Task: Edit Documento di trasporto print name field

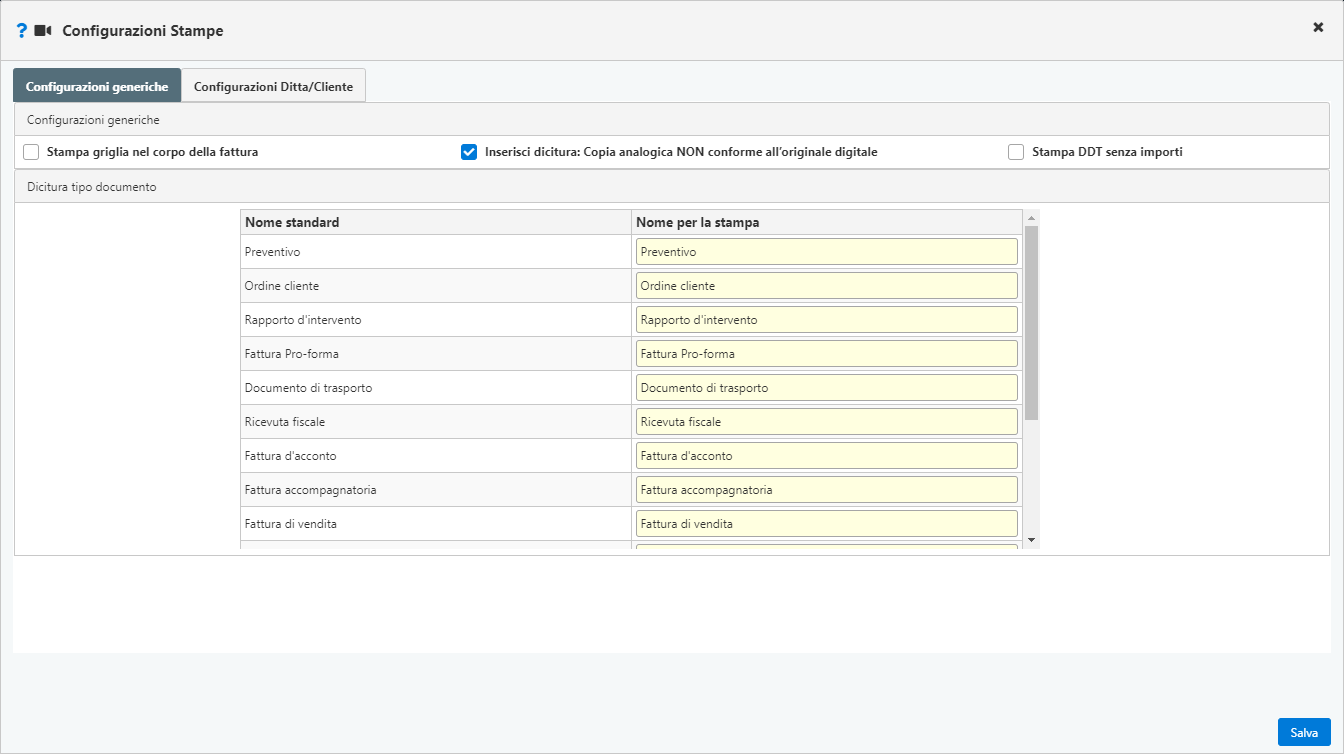Action: 826,388
